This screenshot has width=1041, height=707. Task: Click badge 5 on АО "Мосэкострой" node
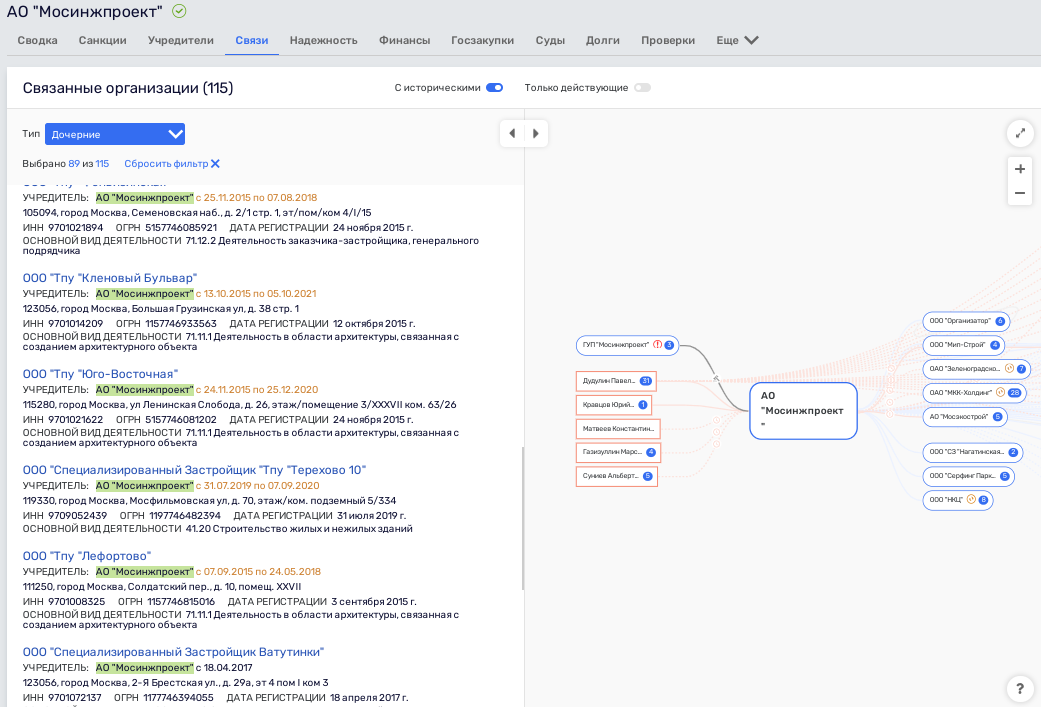(997, 417)
